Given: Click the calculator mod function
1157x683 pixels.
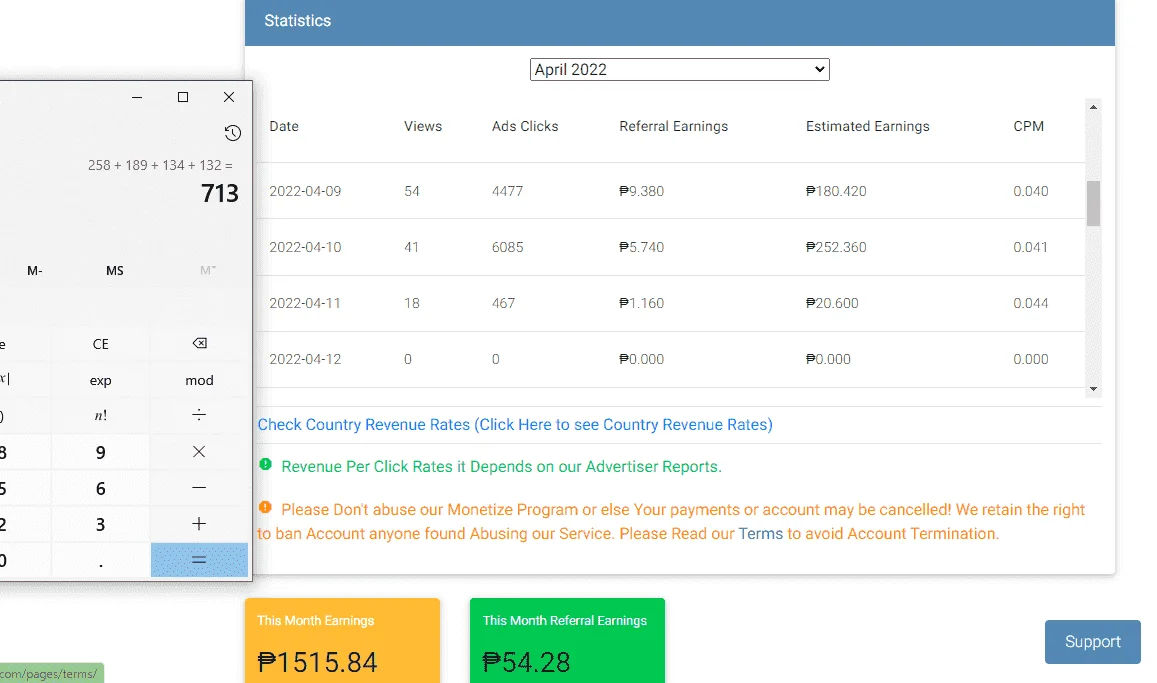Looking at the screenshot, I should tap(199, 380).
